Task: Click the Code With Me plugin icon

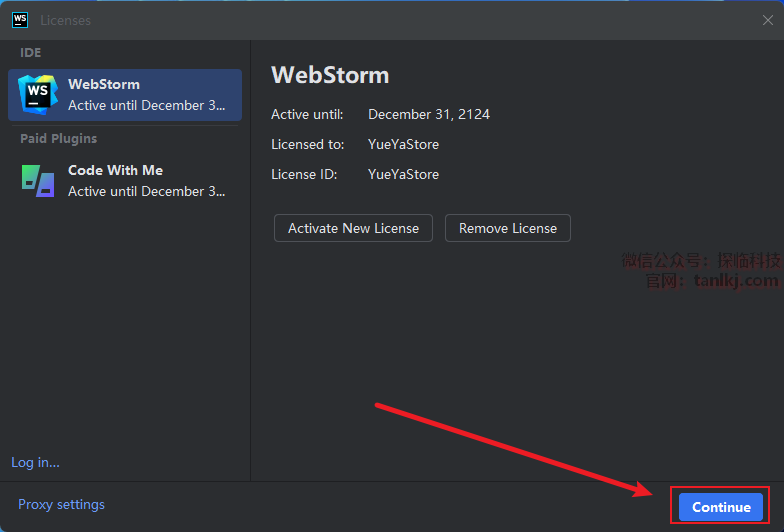Action: coord(38,180)
